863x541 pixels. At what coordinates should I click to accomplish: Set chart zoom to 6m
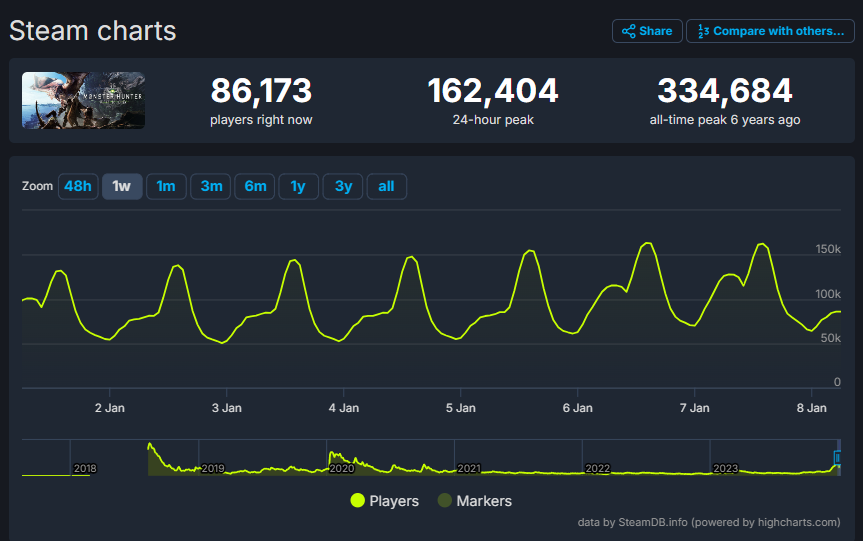point(254,186)
